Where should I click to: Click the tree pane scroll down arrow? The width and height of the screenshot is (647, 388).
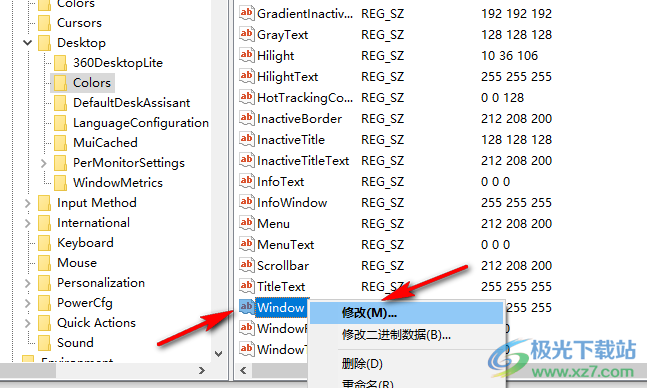pyautogui.click(x=219, y=354)
